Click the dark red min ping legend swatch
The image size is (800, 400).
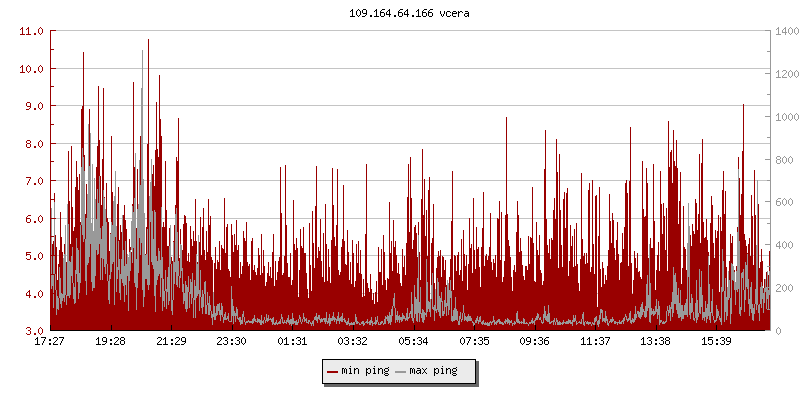tap(333, 371)
